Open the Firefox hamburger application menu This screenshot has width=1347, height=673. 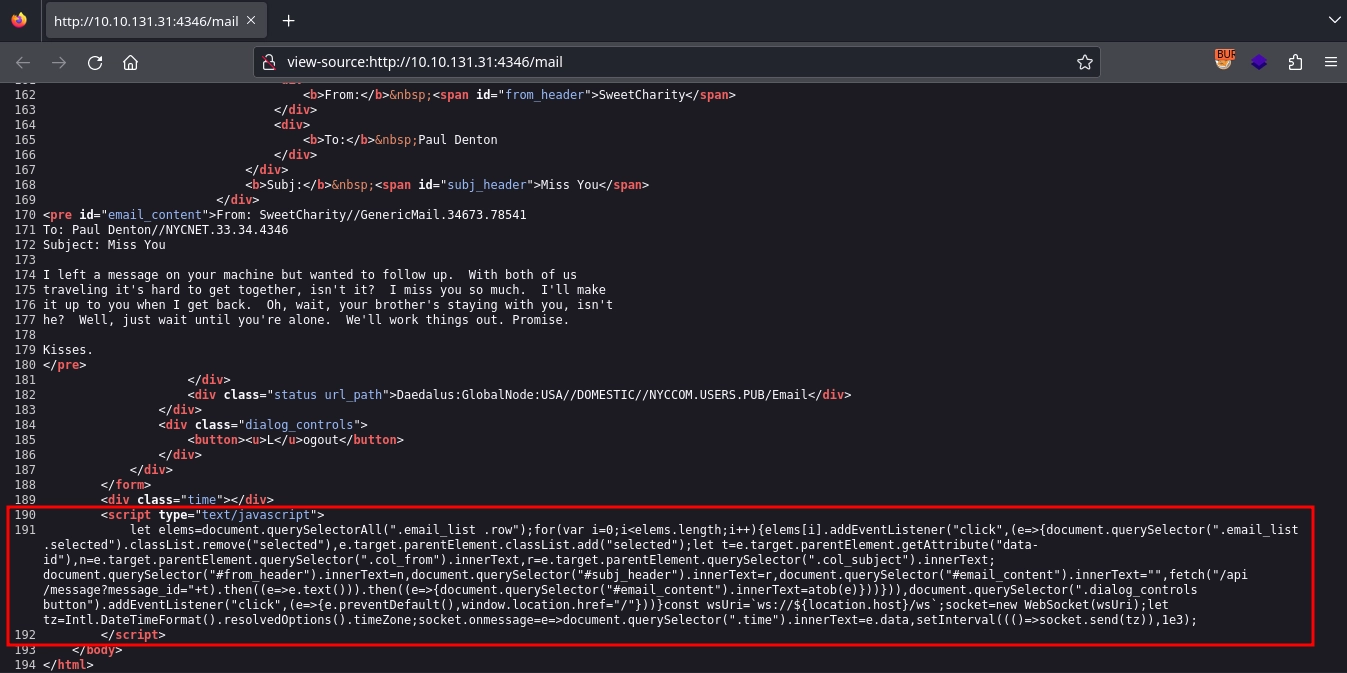pyautogui.click(x=1330, y=62)
